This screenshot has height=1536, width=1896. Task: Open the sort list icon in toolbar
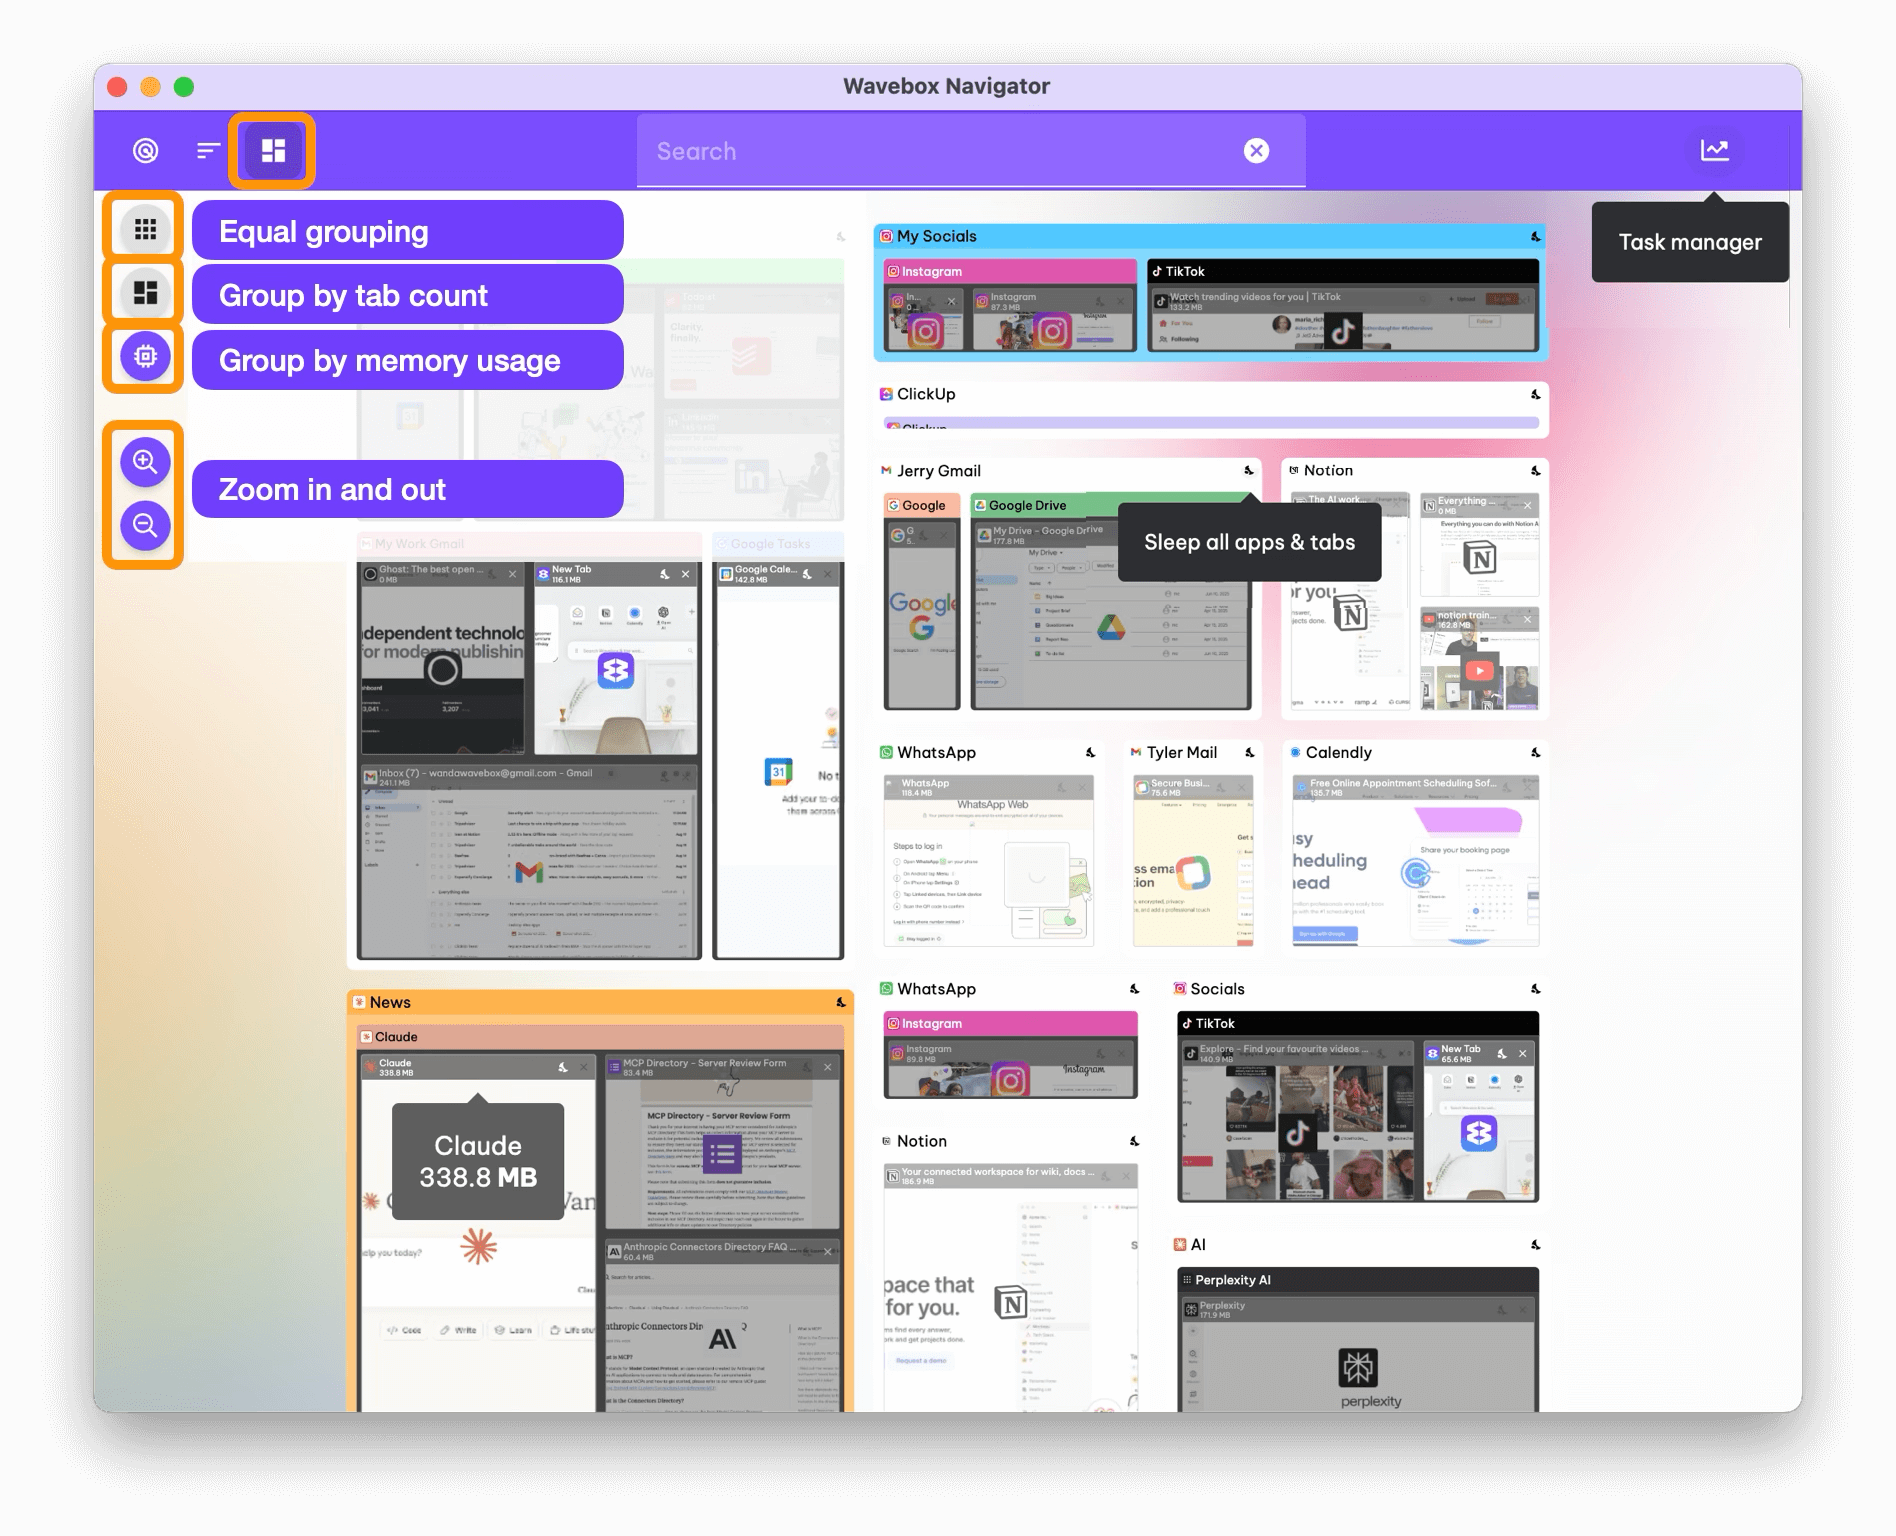point(208,151)
